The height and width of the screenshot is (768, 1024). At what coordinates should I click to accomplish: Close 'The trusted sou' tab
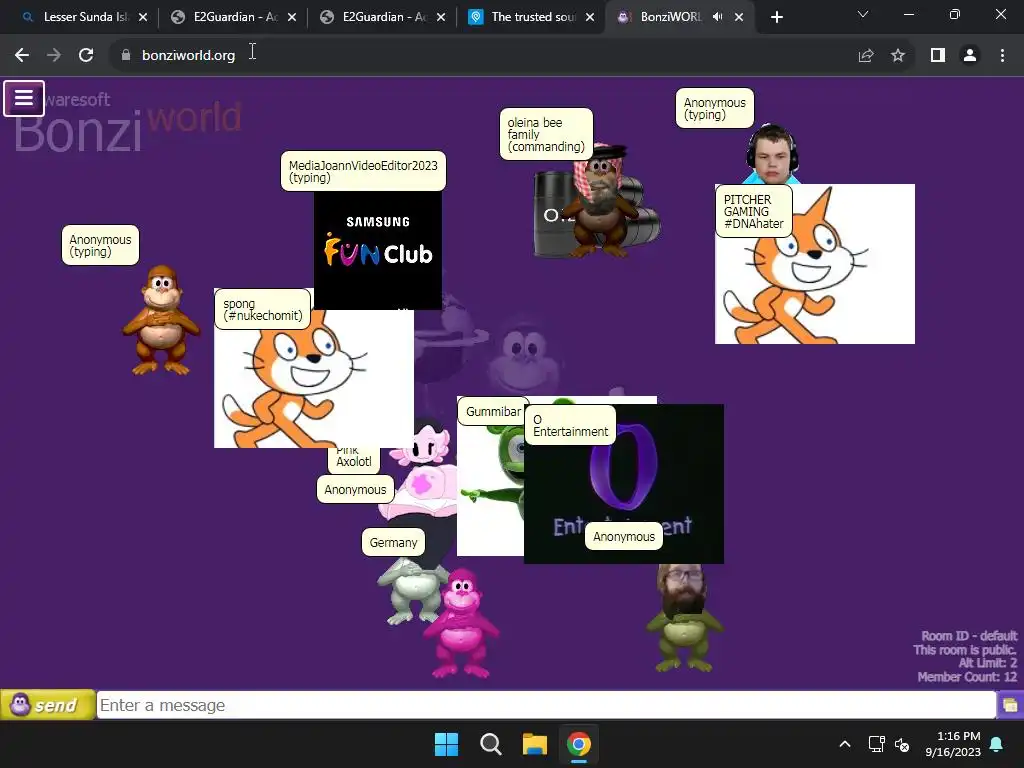tap(590, 17)
